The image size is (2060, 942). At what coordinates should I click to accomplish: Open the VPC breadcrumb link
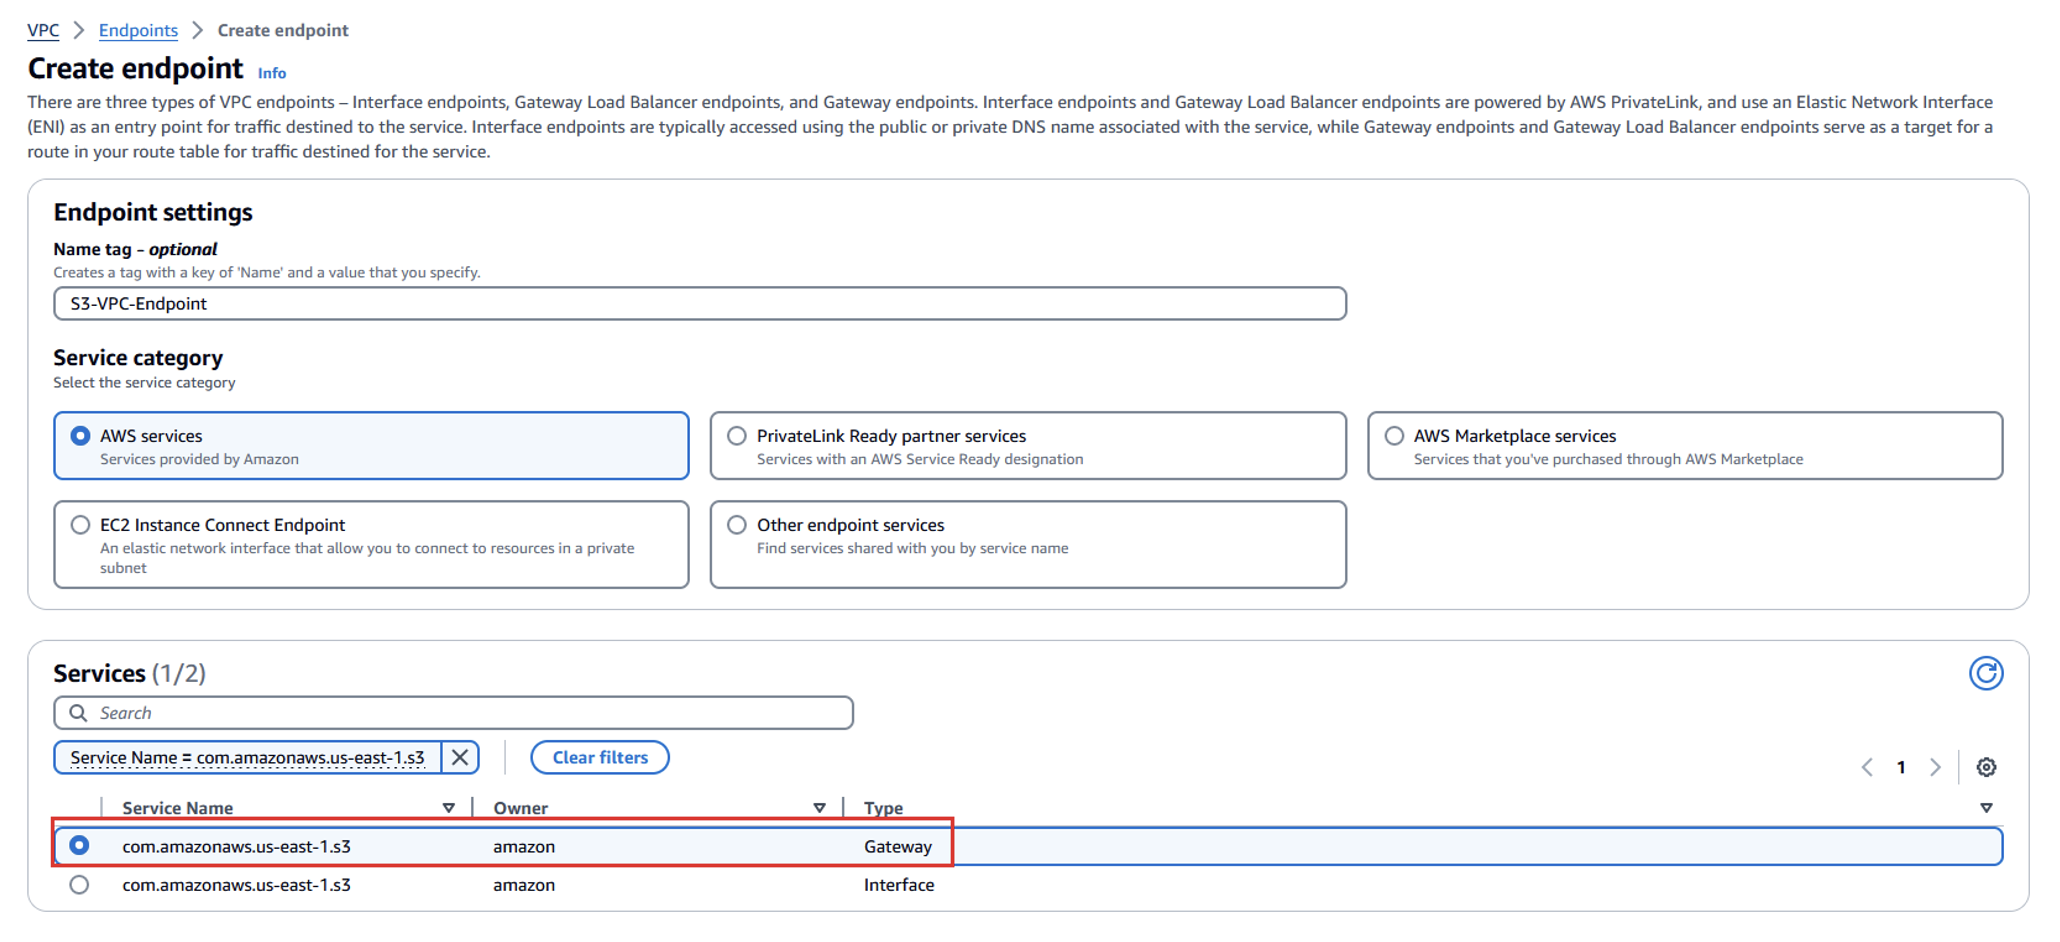click(43, 30)
